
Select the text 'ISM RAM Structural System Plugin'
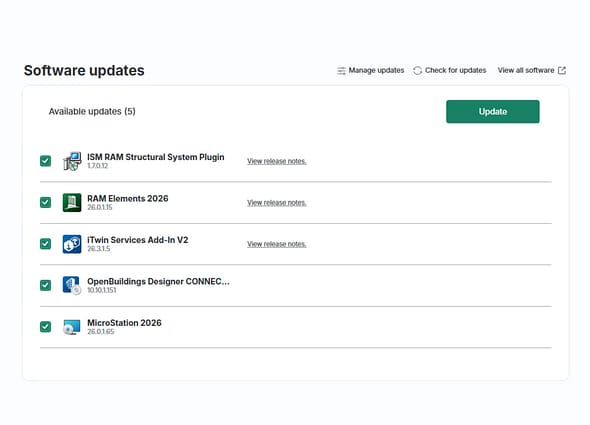point(156,157)
